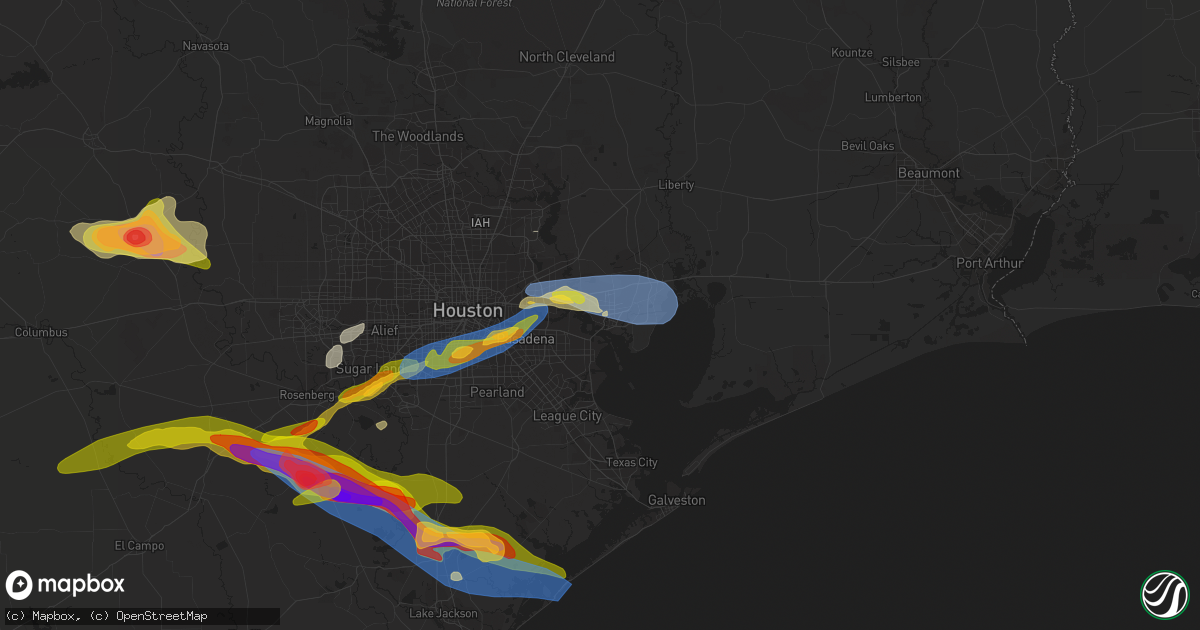Click the Lumberton label

[894, 97]
